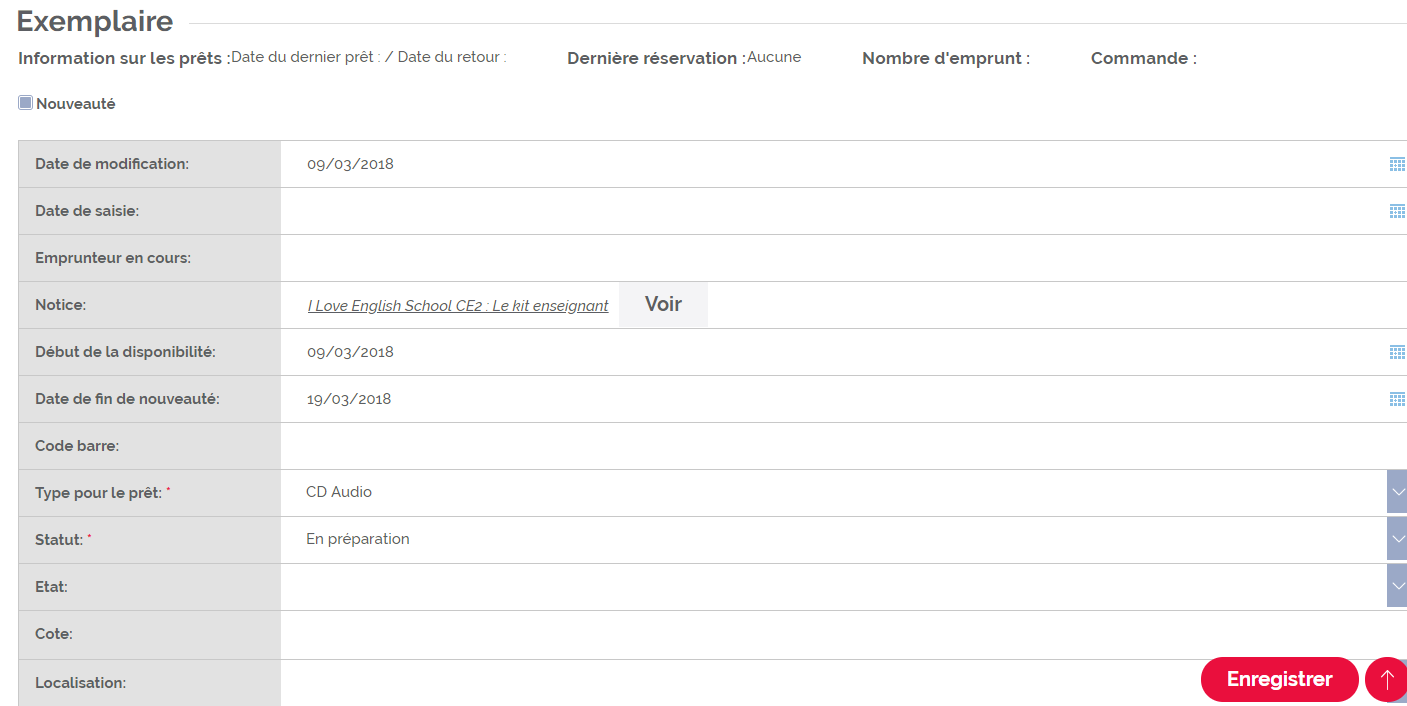Toggle the Nouveauté checkbox
Screen dimensions: 1407x706
click(x=25, y=103)
